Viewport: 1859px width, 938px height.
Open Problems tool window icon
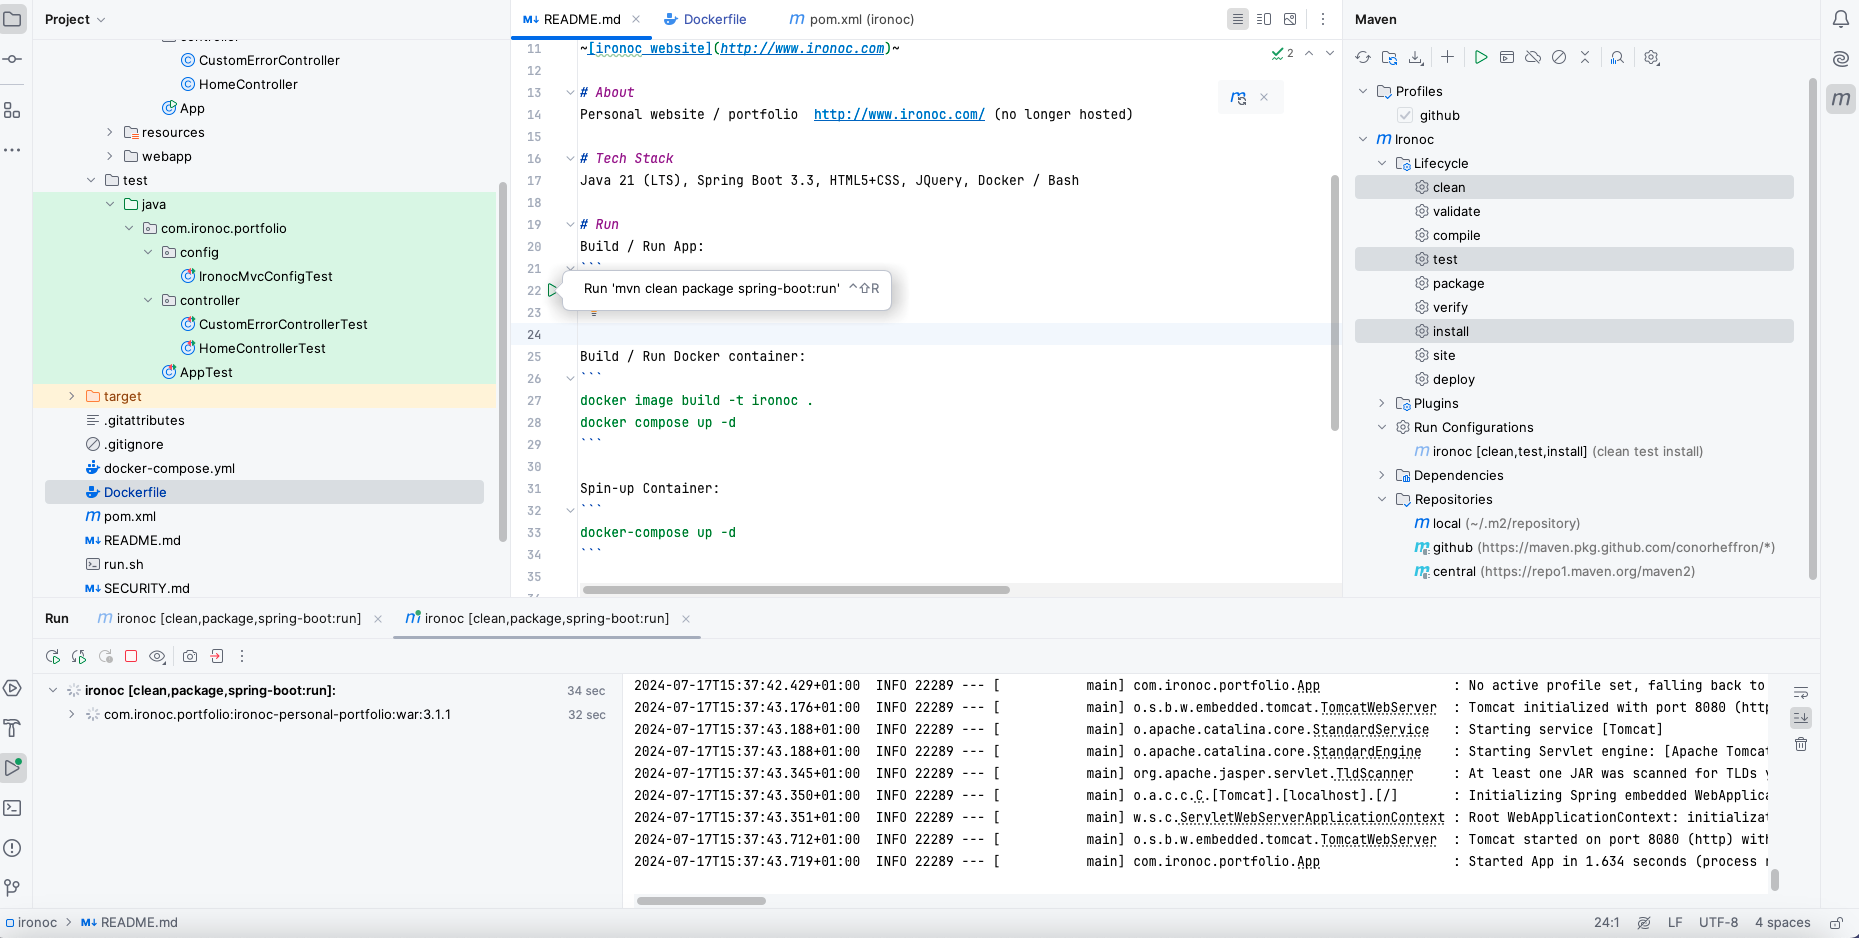[12, 848]
